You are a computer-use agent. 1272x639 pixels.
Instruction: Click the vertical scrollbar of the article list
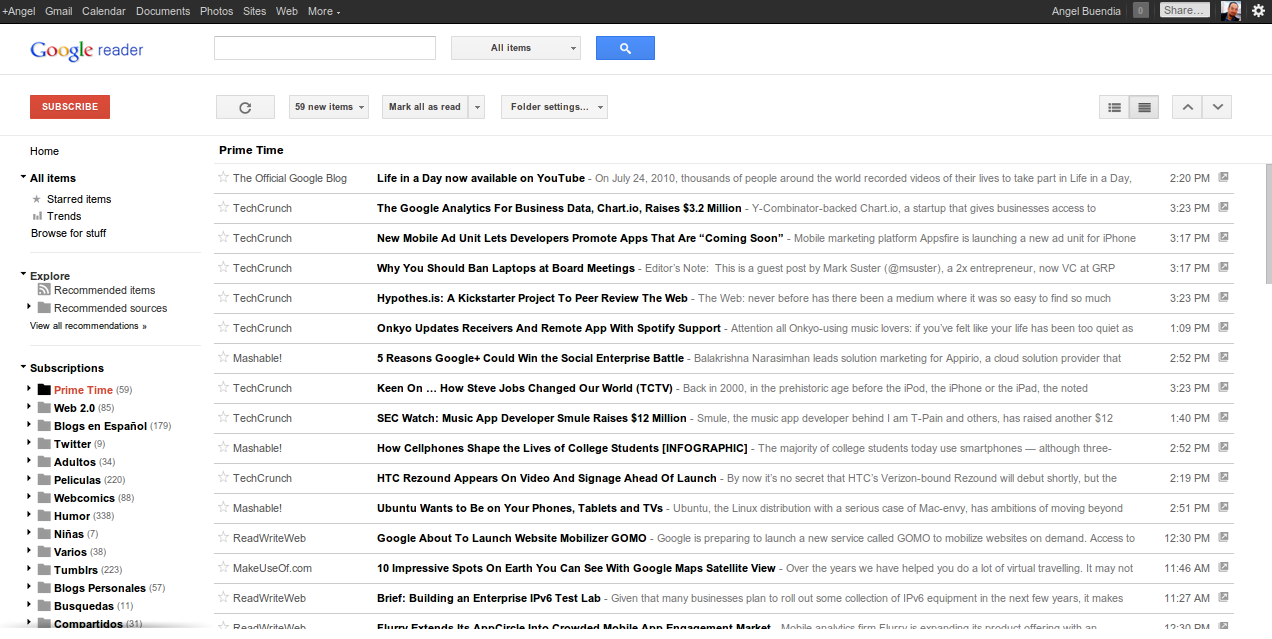pyautogui.click(x=1267, y=220)
